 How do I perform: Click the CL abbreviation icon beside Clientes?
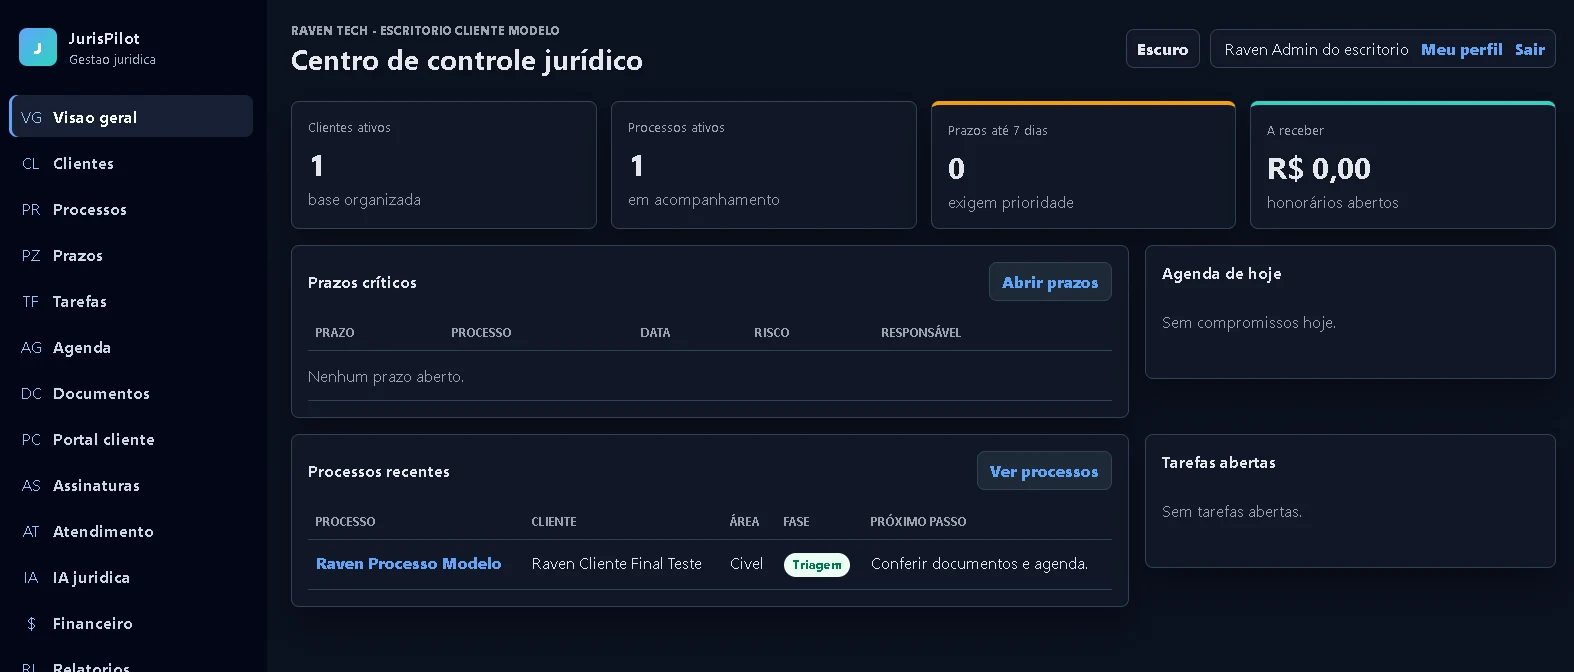[x=31, y=163]
